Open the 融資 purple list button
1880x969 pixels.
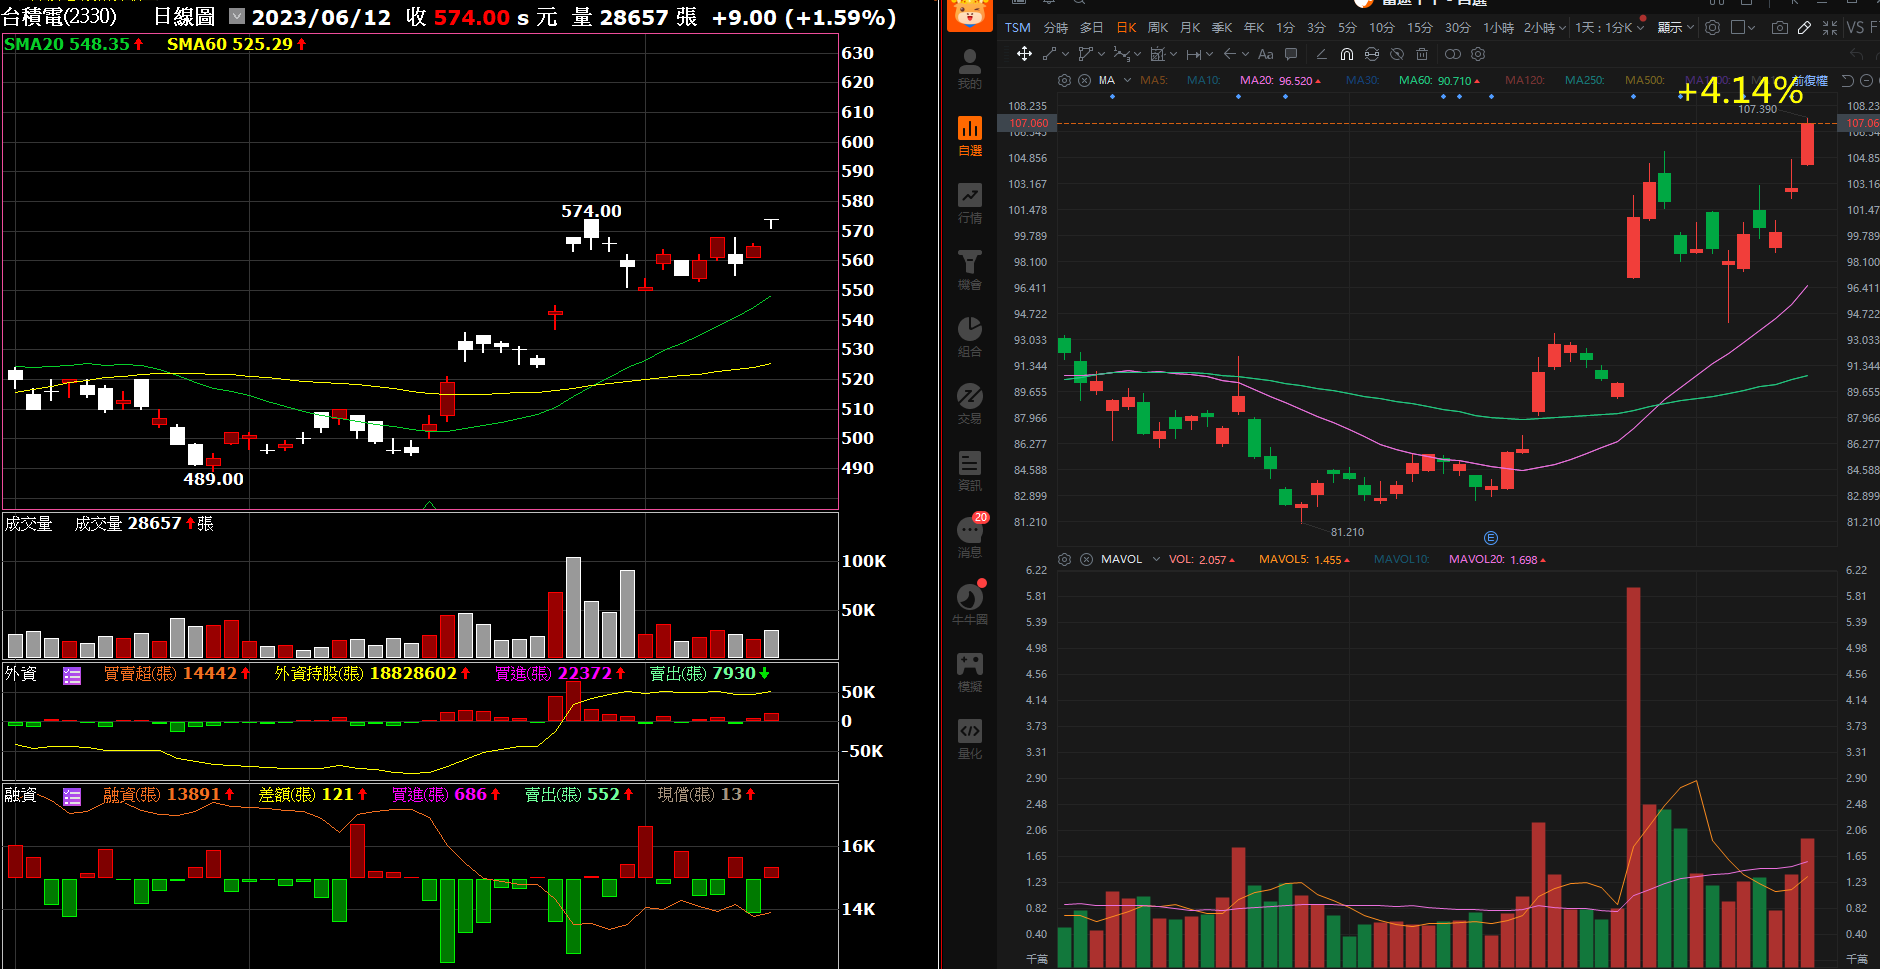pyautogui.click(x=72, y=797)
